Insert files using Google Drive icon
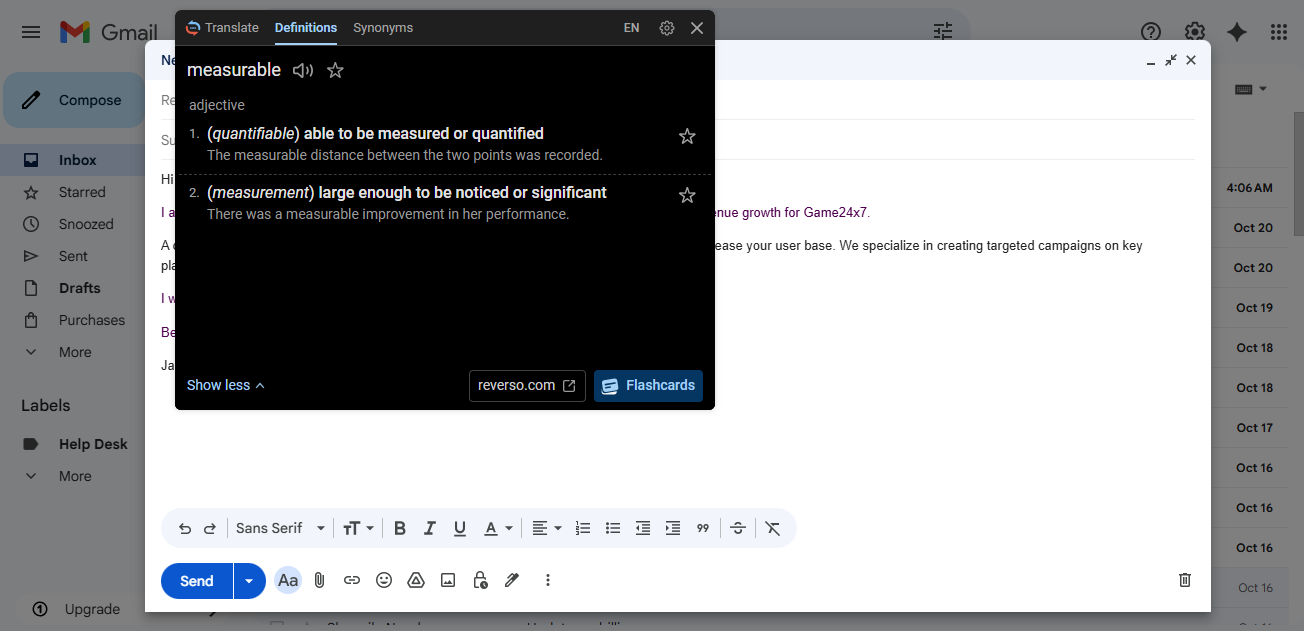 (x=416, y=580)
